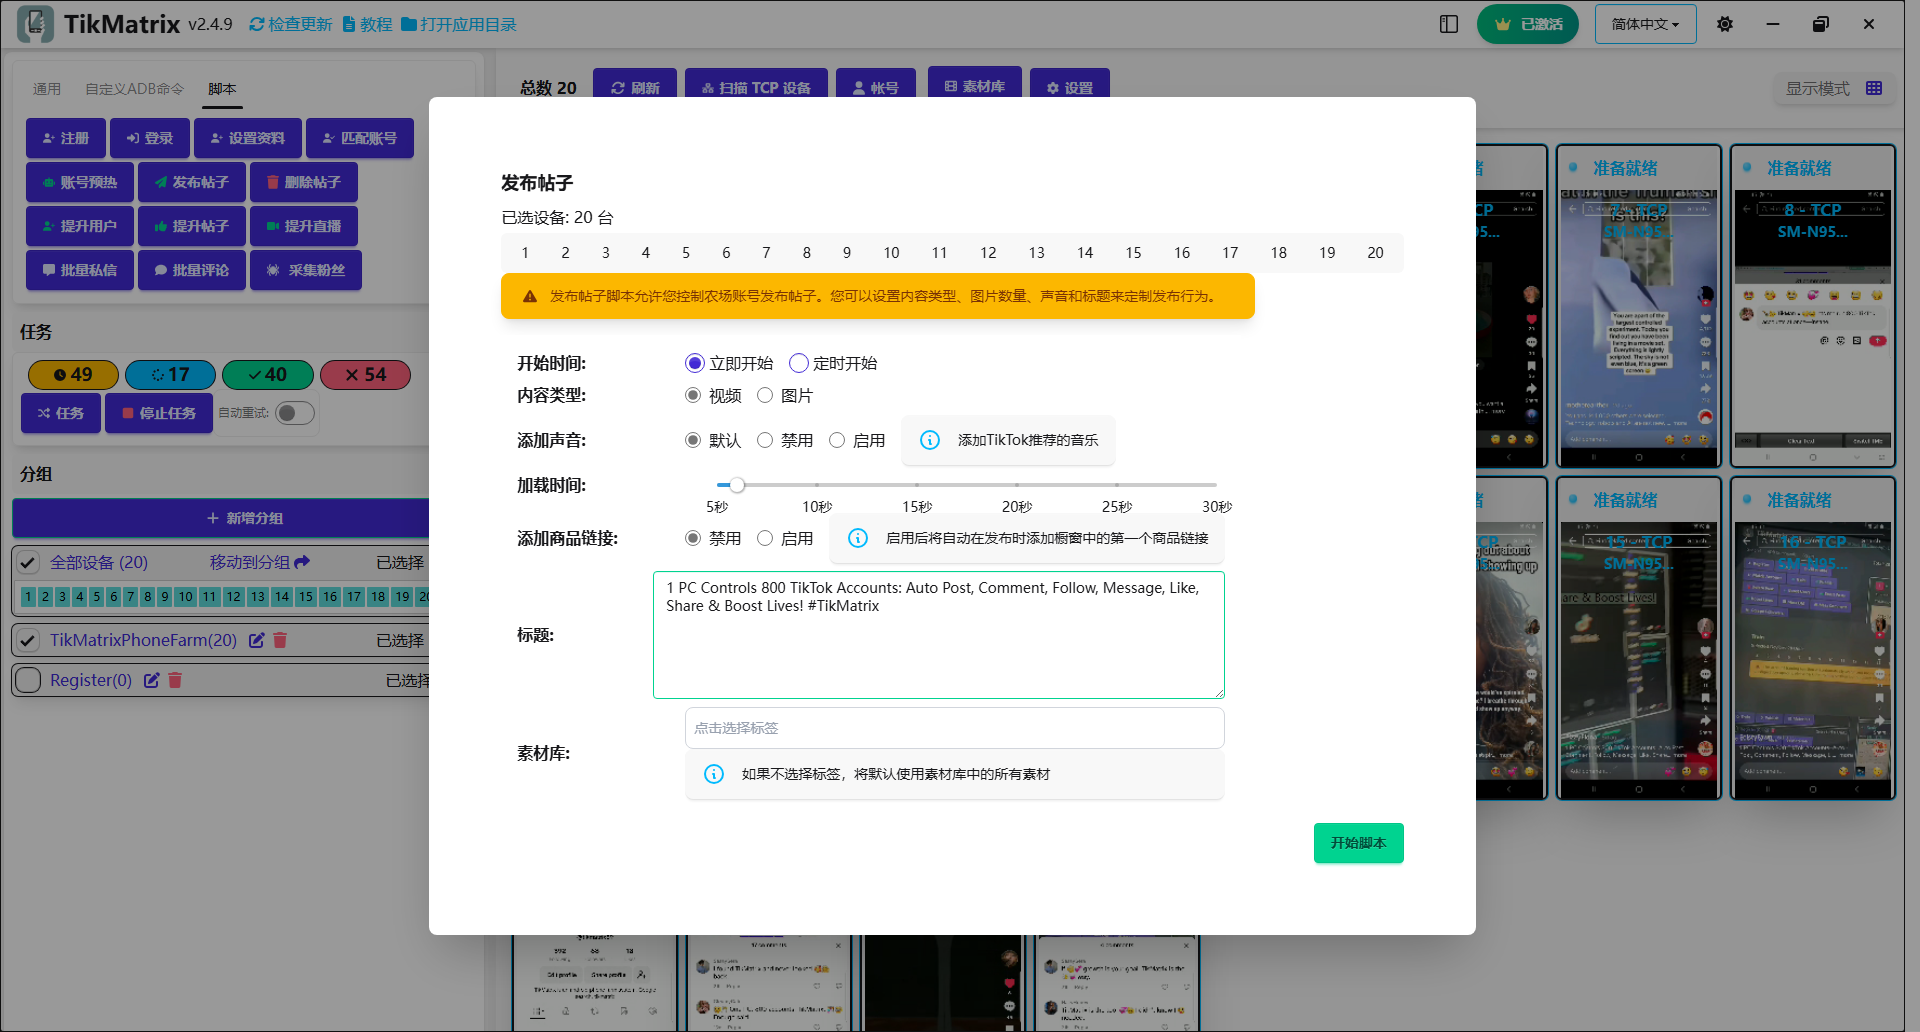Delete the Register(0) group trash icon
Screen dimensions: 1920x1032
tap(175, 680)
